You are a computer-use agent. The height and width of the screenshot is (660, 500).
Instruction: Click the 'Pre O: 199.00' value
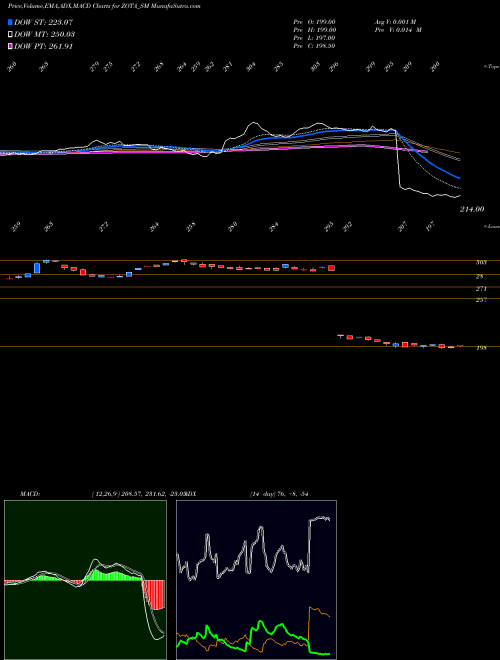click(x=314, y=22)
